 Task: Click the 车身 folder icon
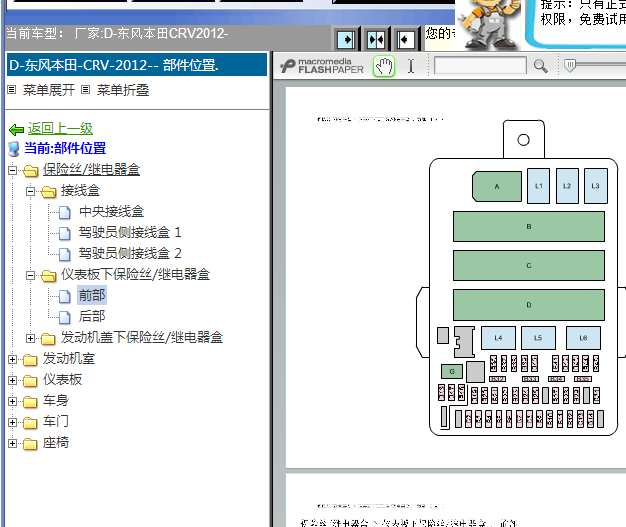click(30, 402)
